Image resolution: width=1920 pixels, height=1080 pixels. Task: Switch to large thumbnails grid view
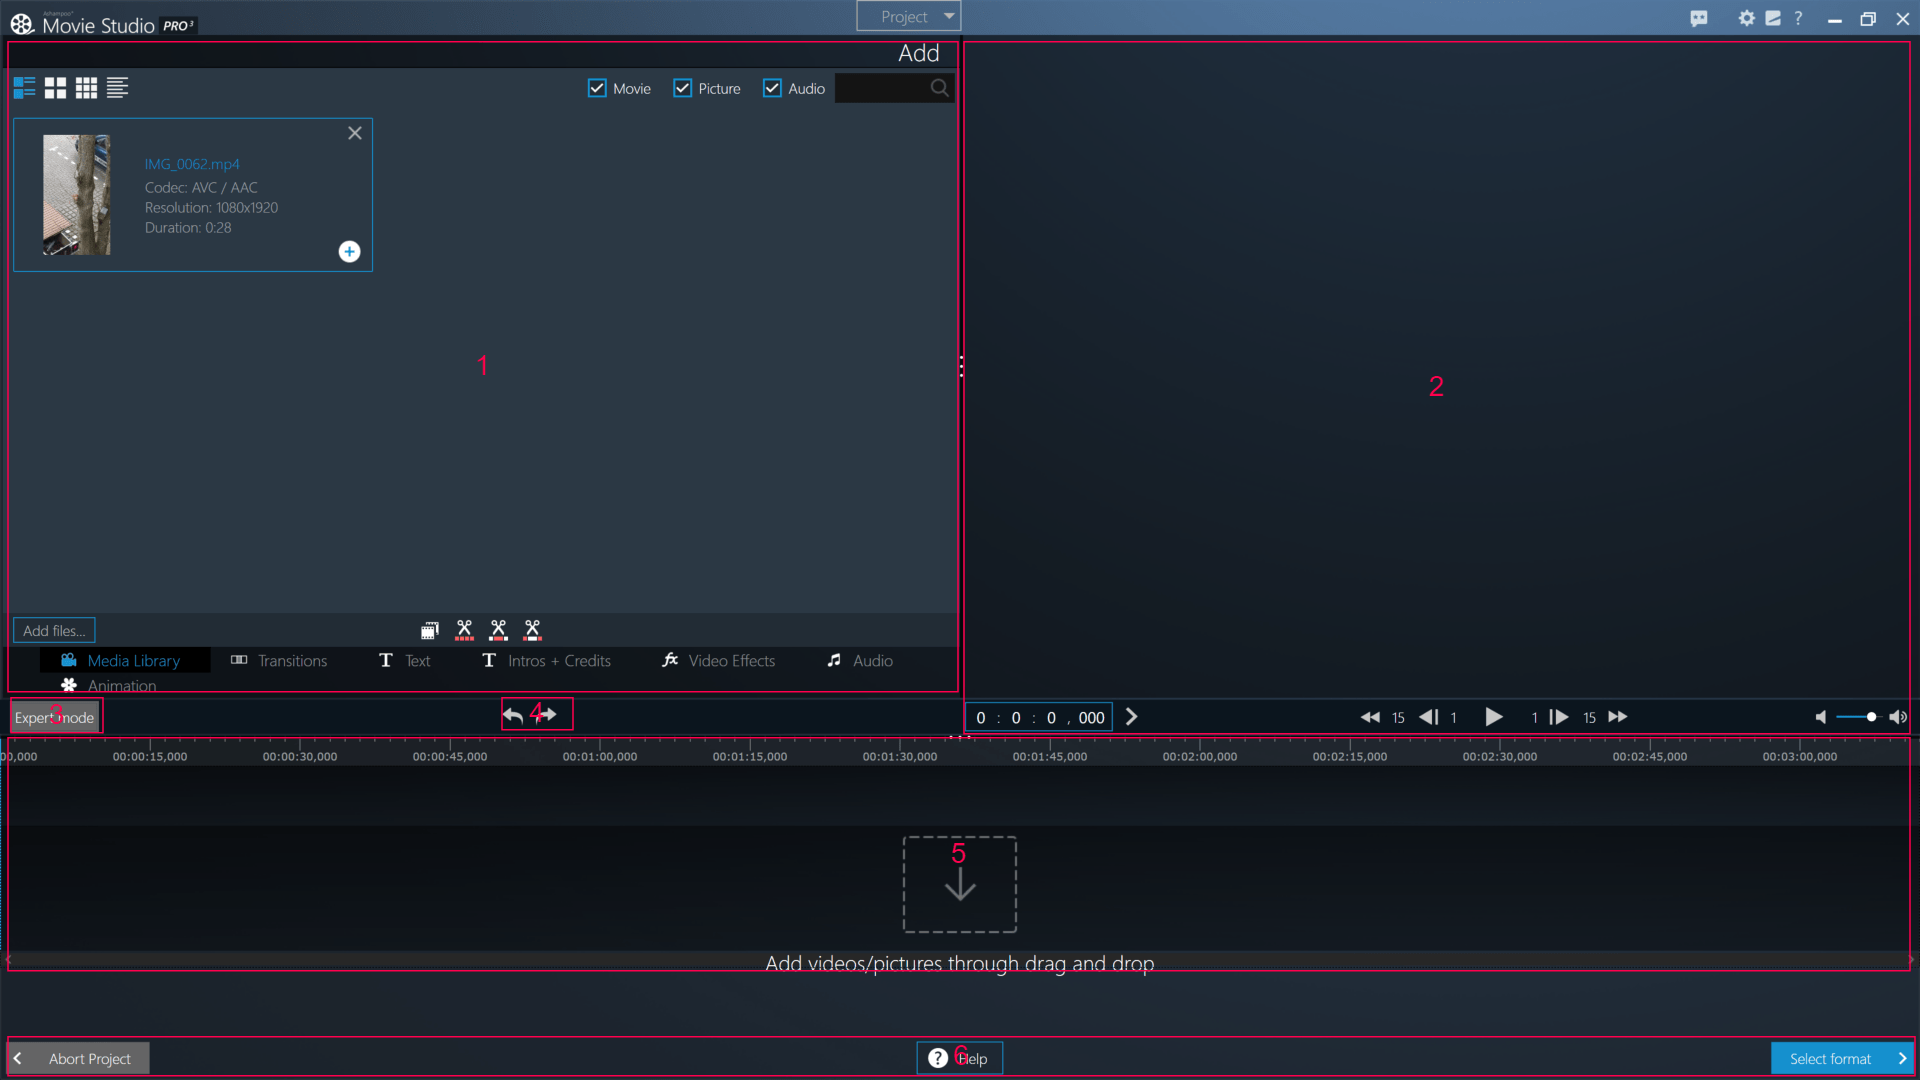click(55, 88)
